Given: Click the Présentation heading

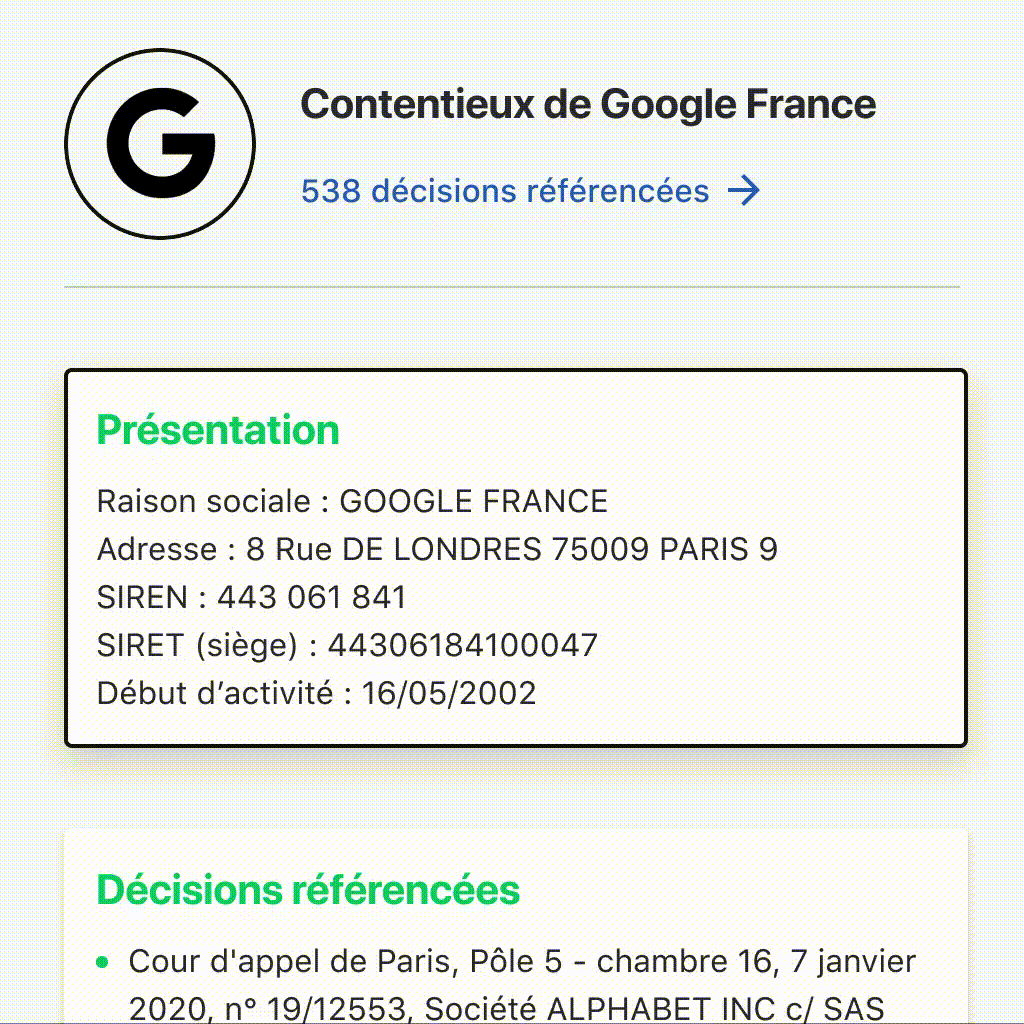Looking at the screenshot, I should point(218,430).
